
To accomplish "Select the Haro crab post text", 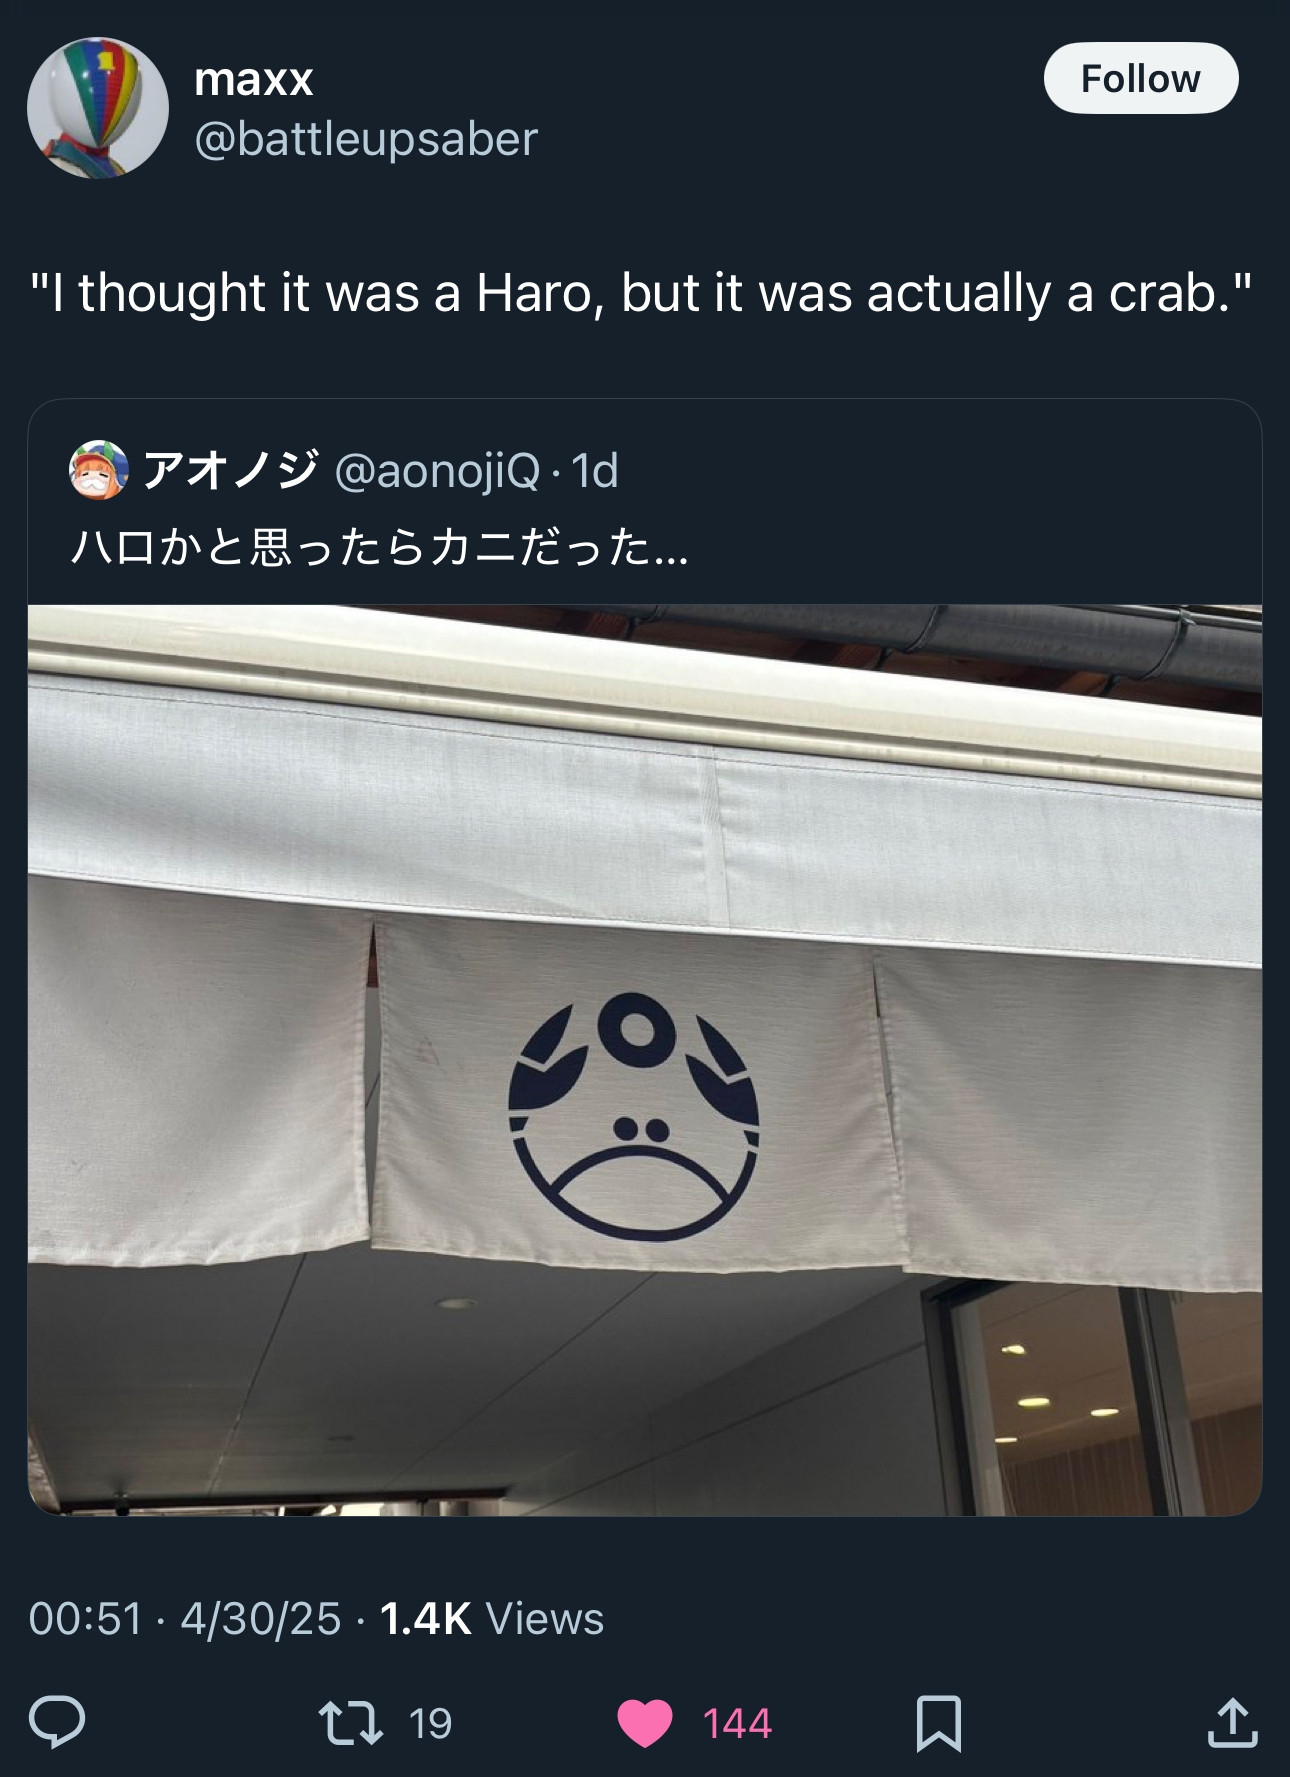I will [x=641, y=293].
